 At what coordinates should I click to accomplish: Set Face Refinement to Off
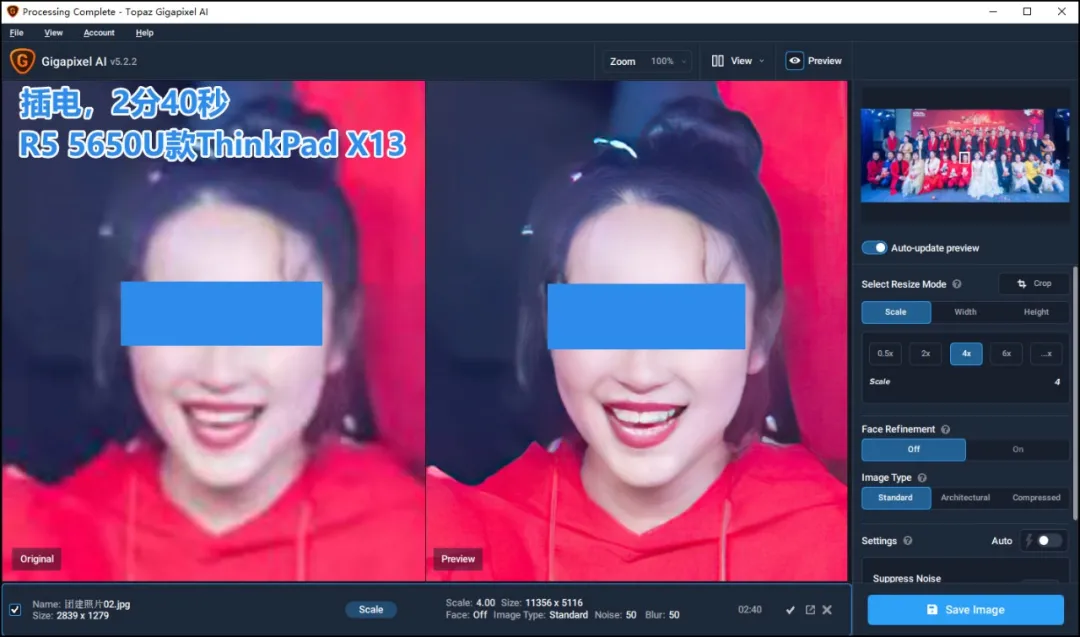pyautogui.click(x=913, y=450)
